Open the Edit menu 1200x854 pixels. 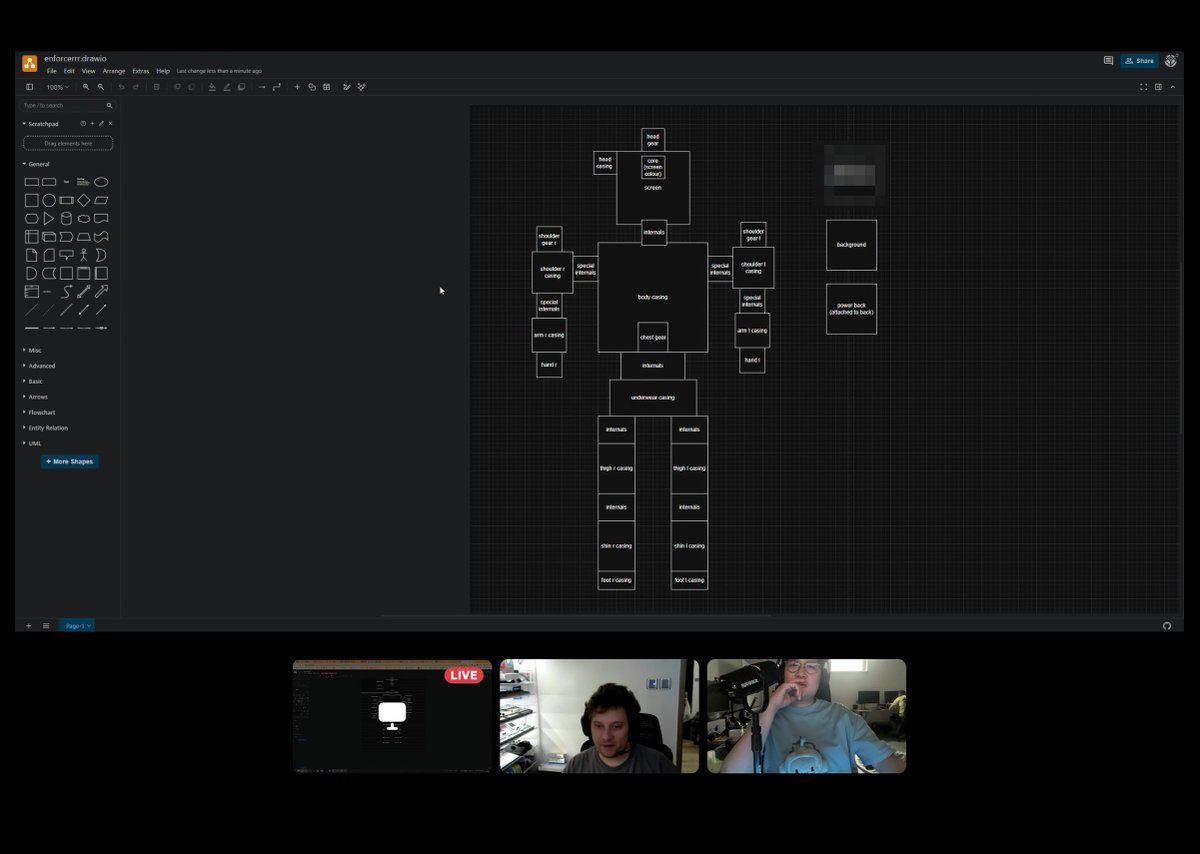point(69,71)
